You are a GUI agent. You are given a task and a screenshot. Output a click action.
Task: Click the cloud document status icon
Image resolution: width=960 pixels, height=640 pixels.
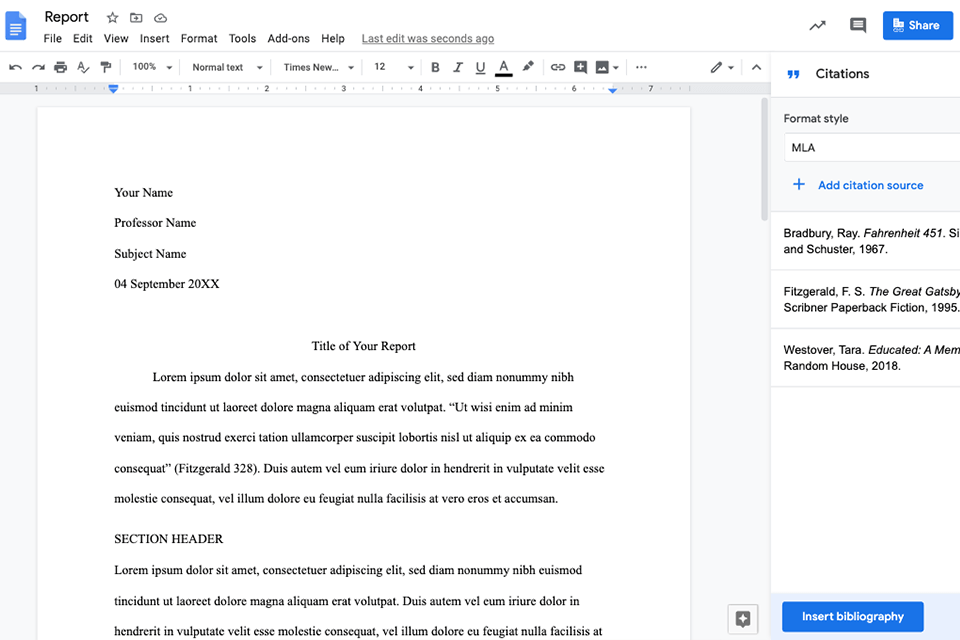point(160,18)
